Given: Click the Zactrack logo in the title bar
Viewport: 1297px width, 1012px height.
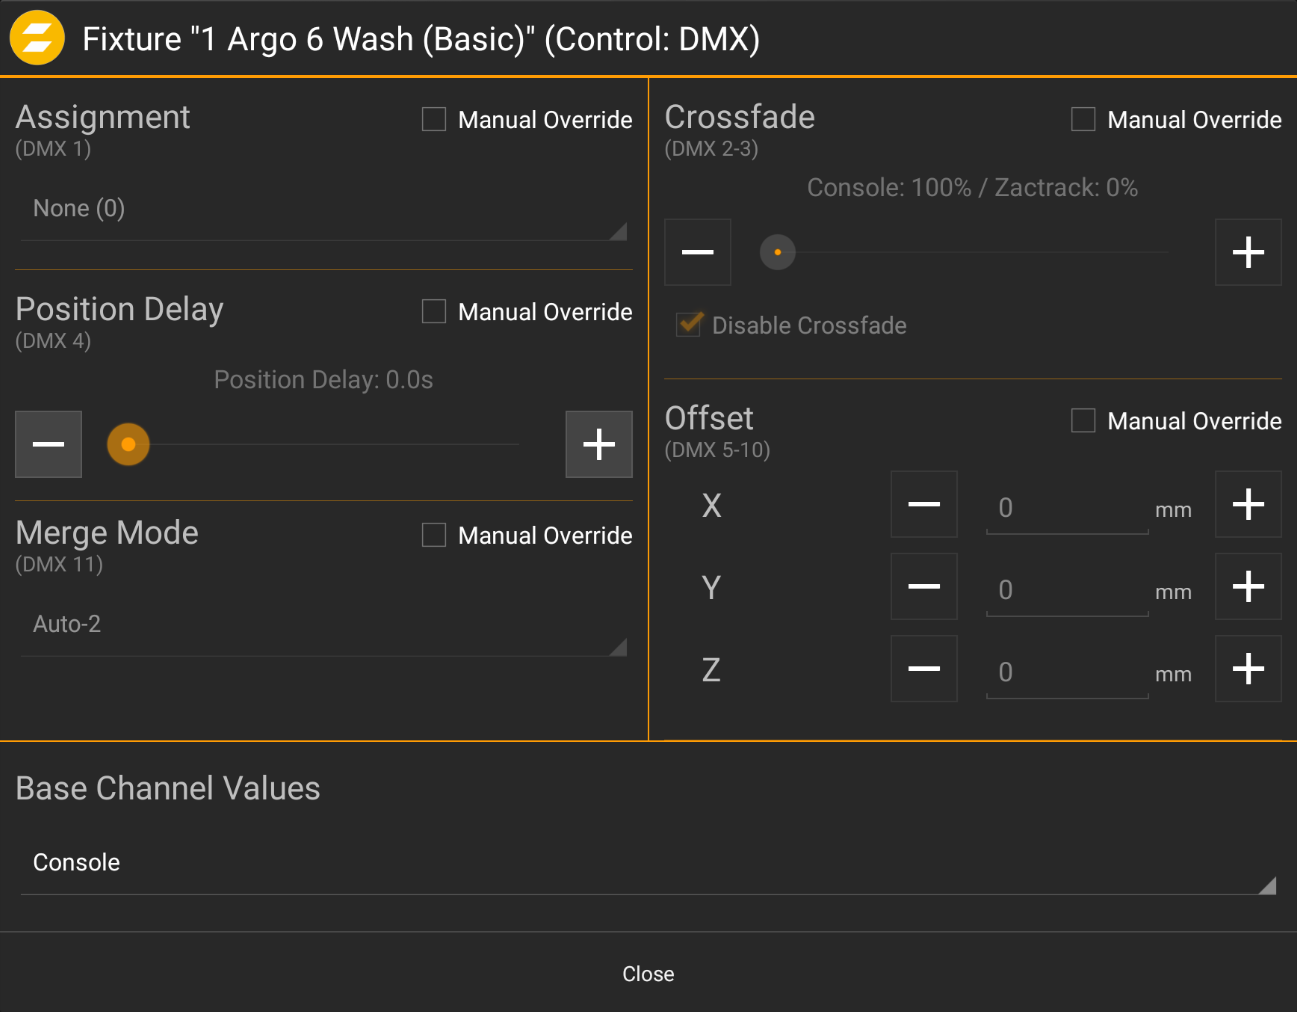Looking at the screenshot, I should tap(37, 38).
